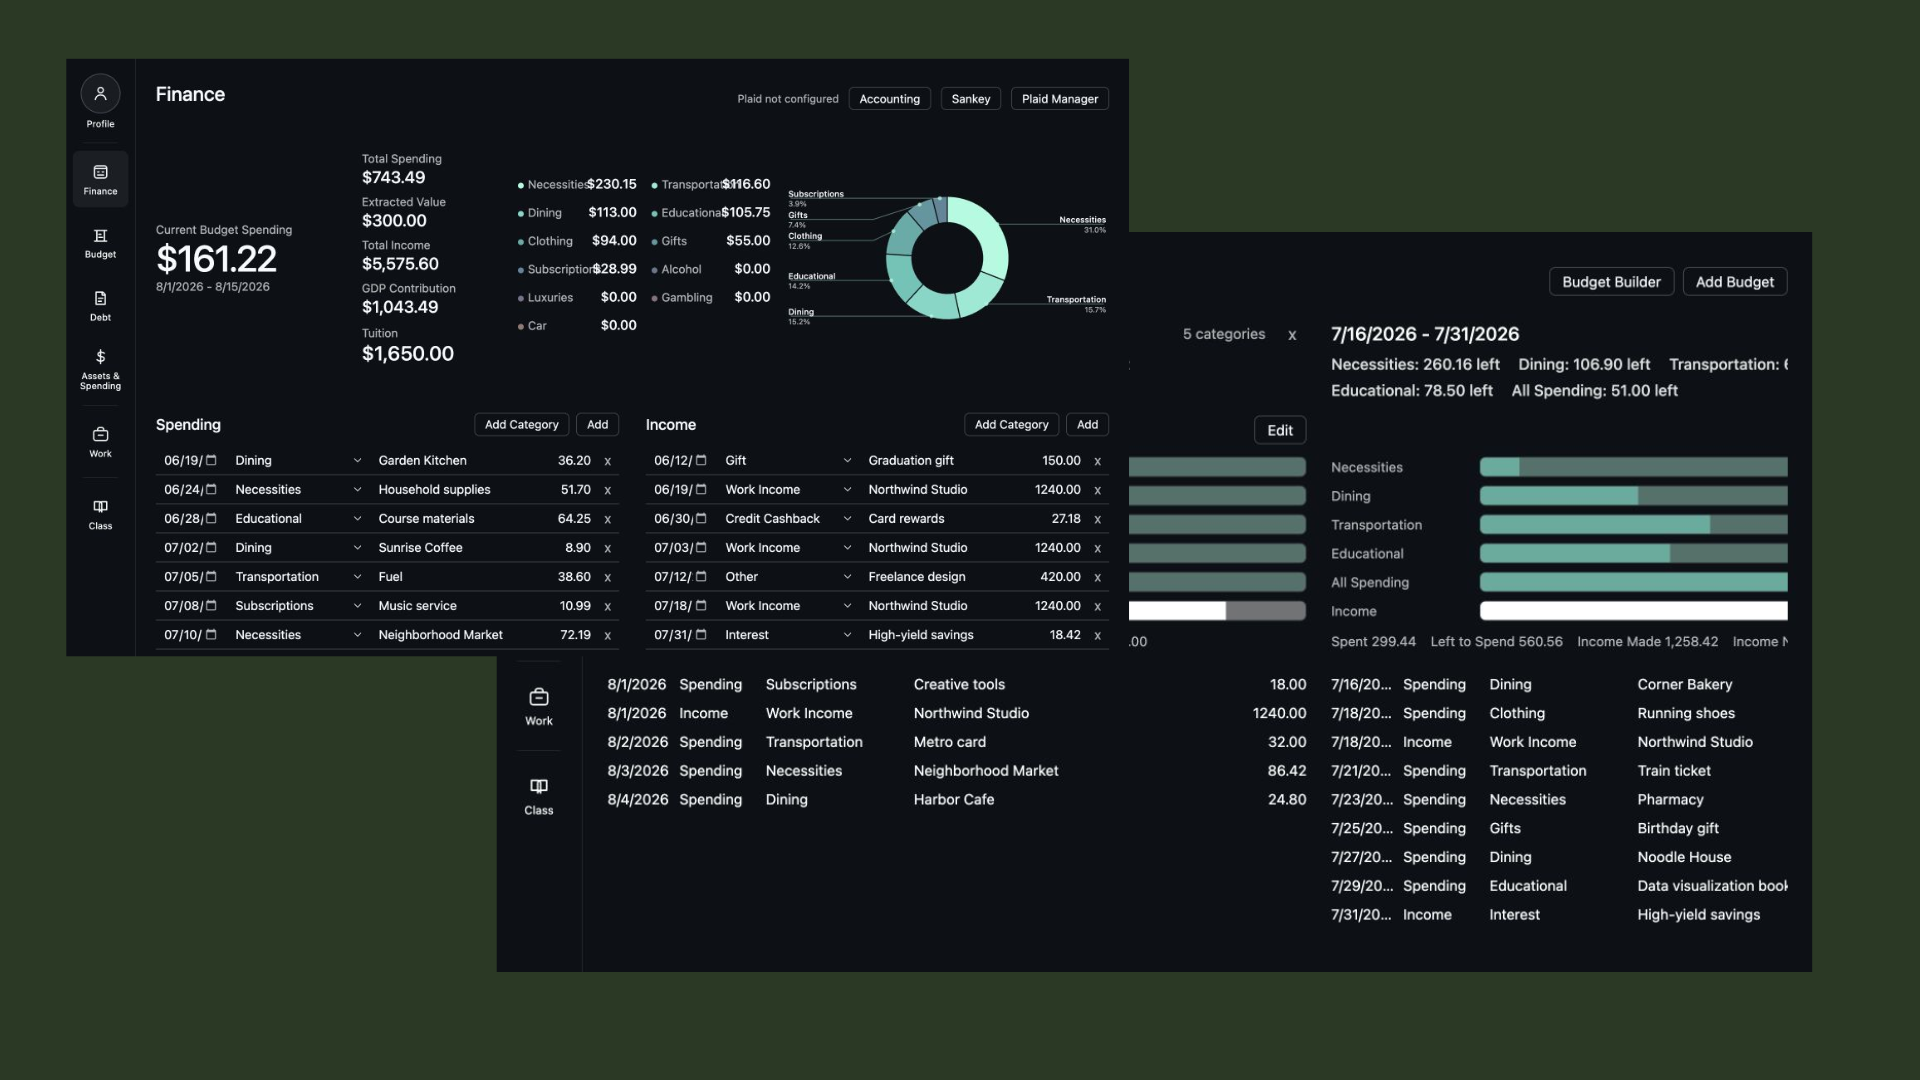Select the Corner Bakery transaction row
Image resolution: width=1920 pixels, height=1080 pixels.
(1558, 685)
